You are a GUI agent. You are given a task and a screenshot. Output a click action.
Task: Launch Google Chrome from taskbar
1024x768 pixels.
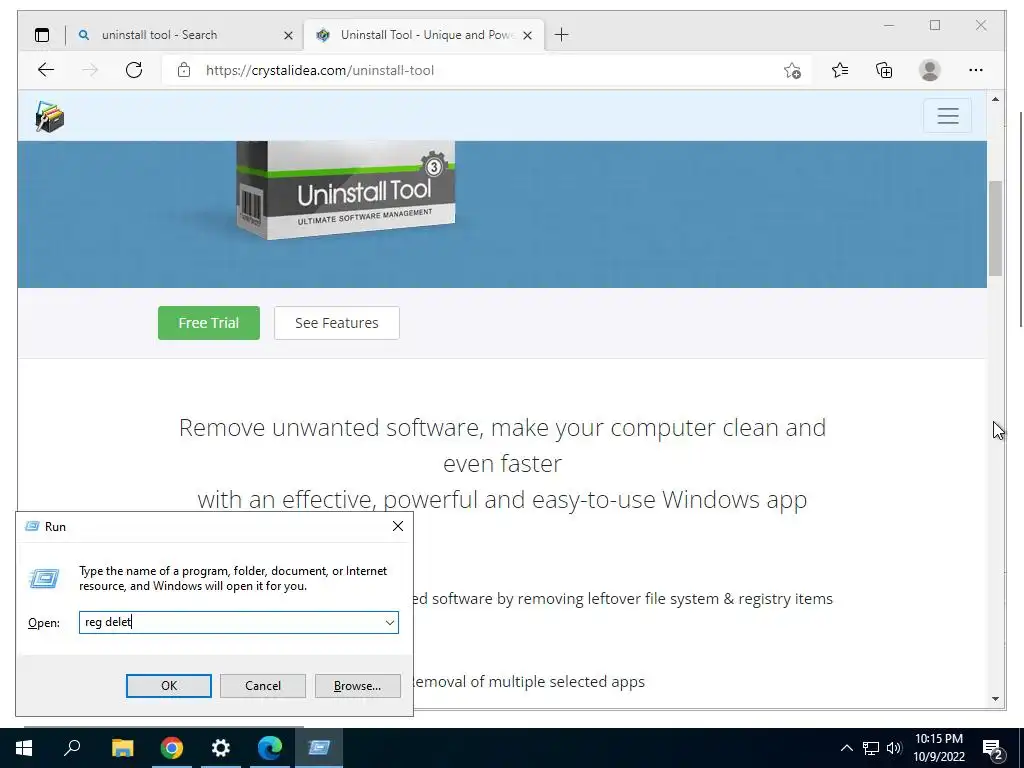pos(172,748)
